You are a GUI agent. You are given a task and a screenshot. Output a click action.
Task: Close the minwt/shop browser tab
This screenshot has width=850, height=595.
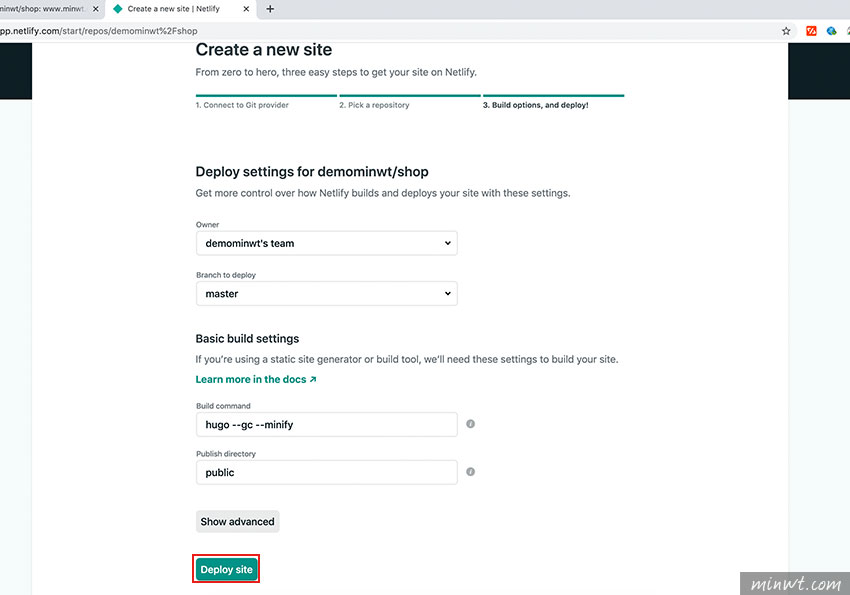point(95,9)
